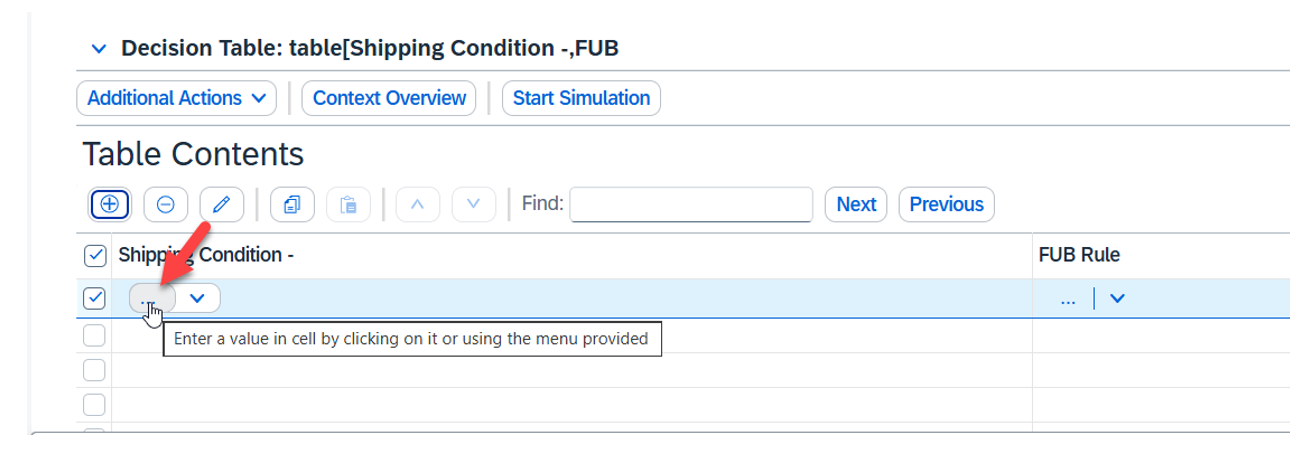Click the Move Row Up arrow

tap(418, 204)
